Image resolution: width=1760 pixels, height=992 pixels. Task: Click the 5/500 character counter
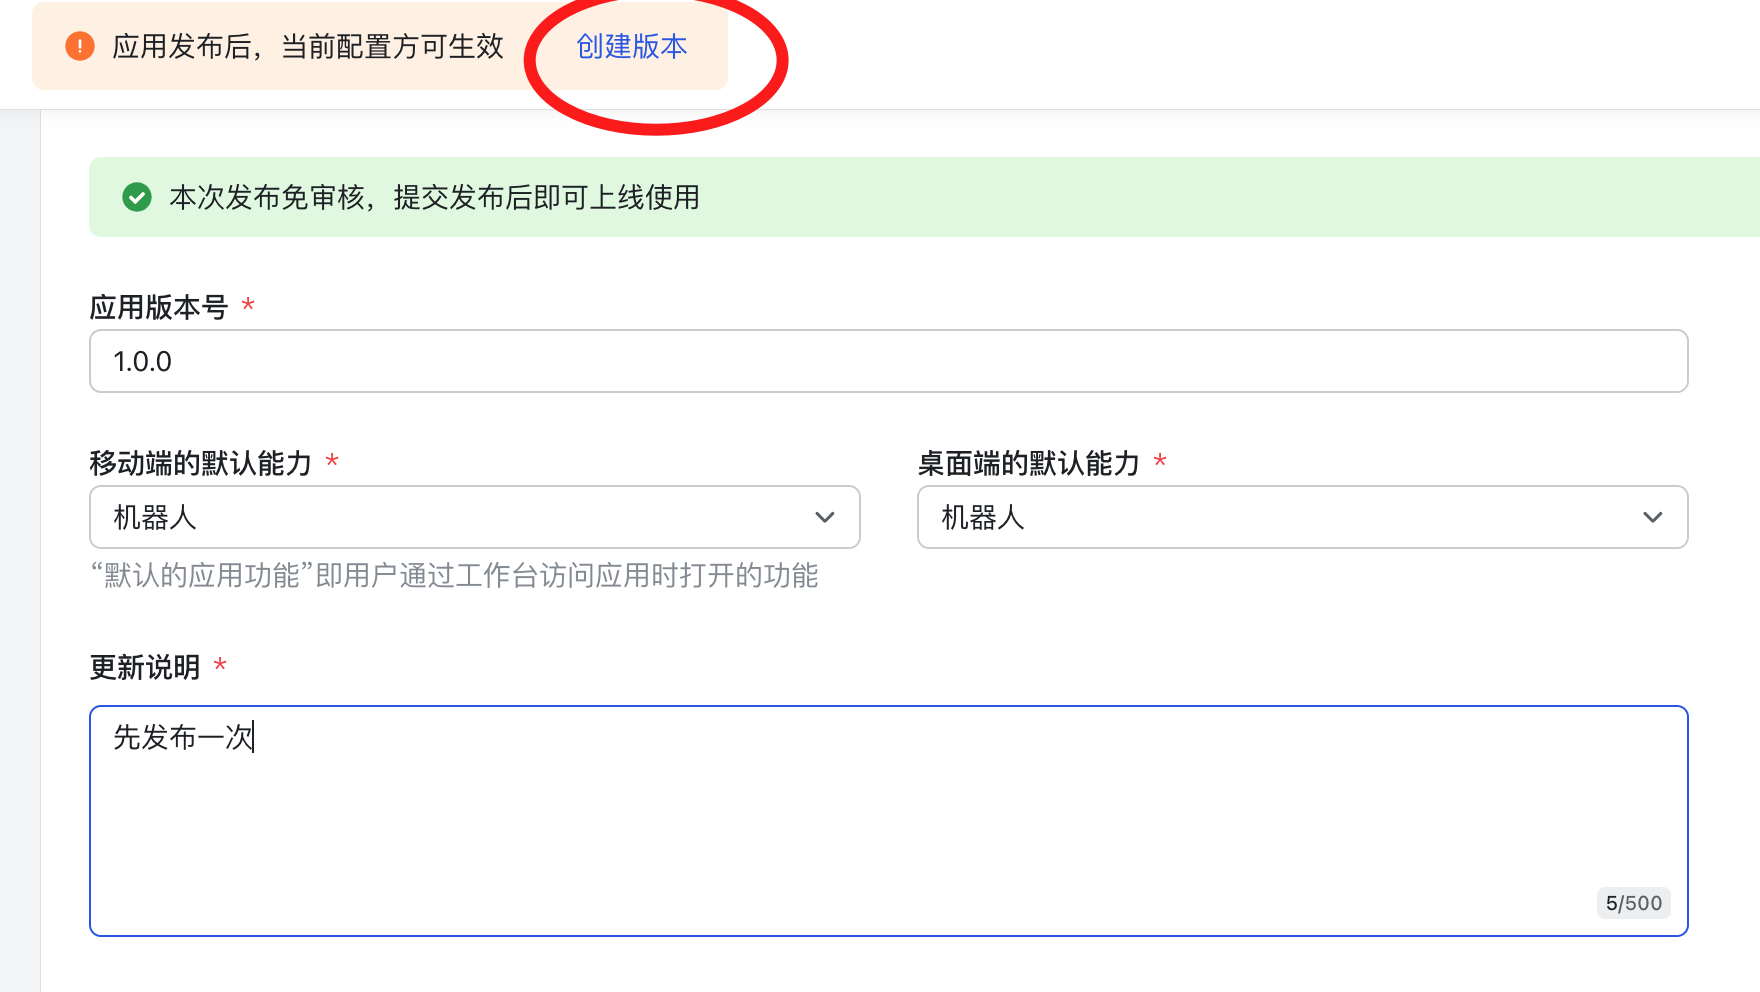(1633, 903)
